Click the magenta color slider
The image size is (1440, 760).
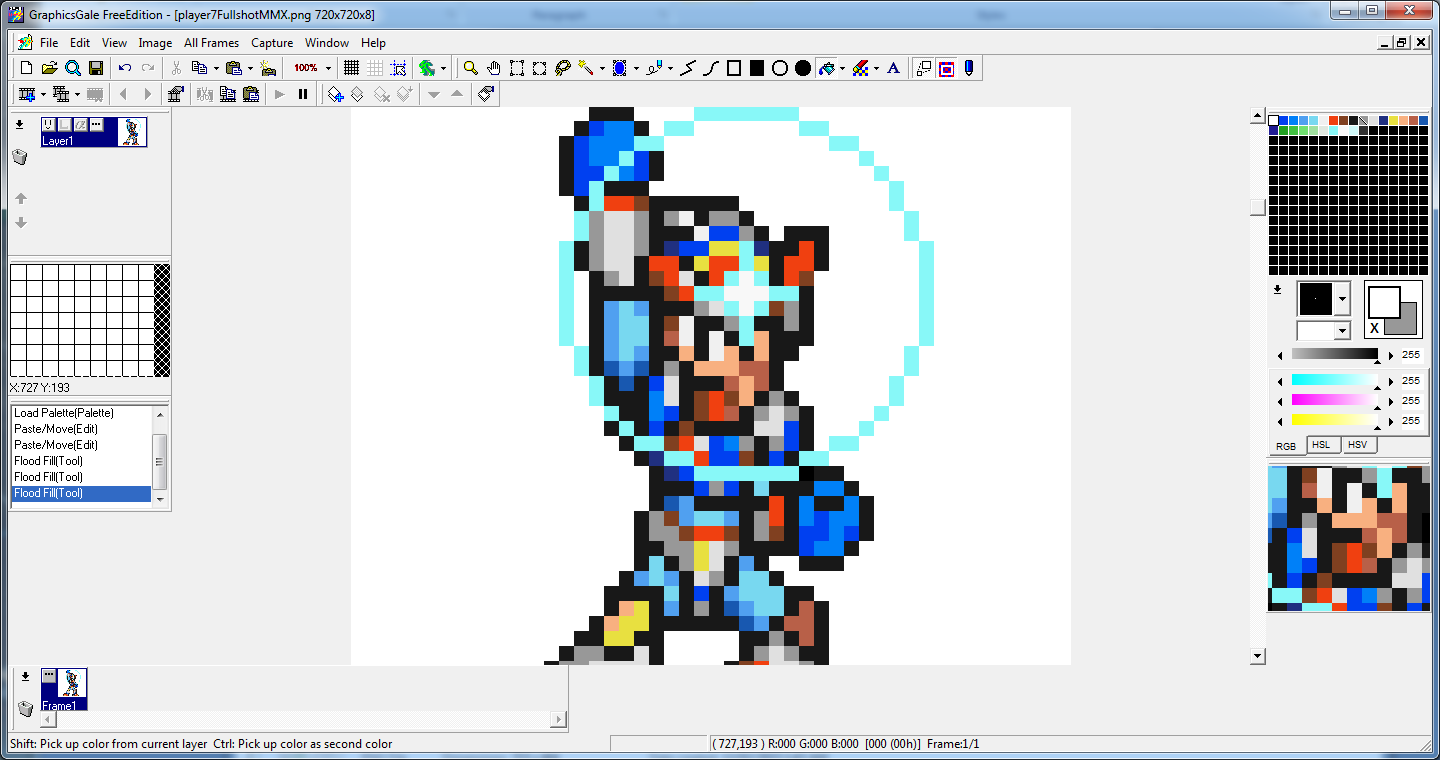[1335, 401]
